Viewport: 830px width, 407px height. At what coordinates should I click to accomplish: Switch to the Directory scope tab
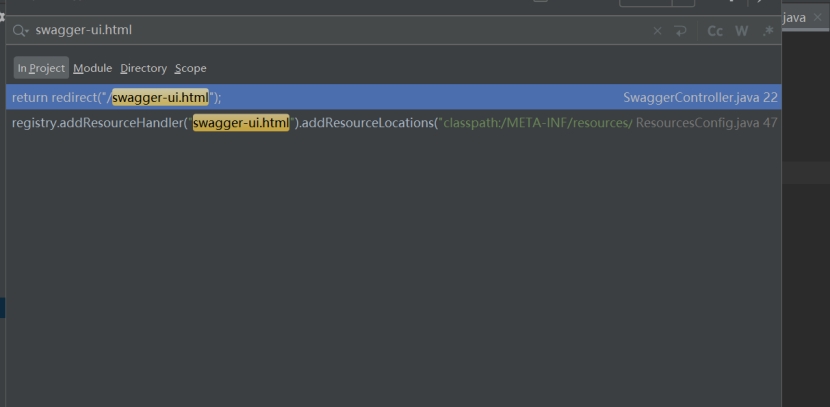point(143,68)
